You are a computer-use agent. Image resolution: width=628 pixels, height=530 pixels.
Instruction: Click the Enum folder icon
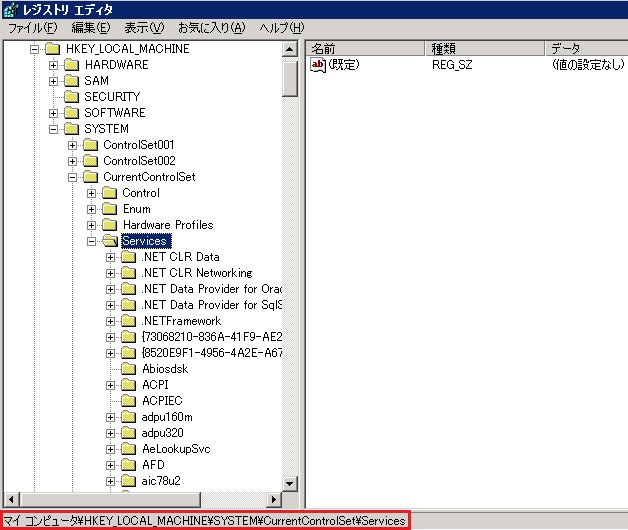pos(110,209)
